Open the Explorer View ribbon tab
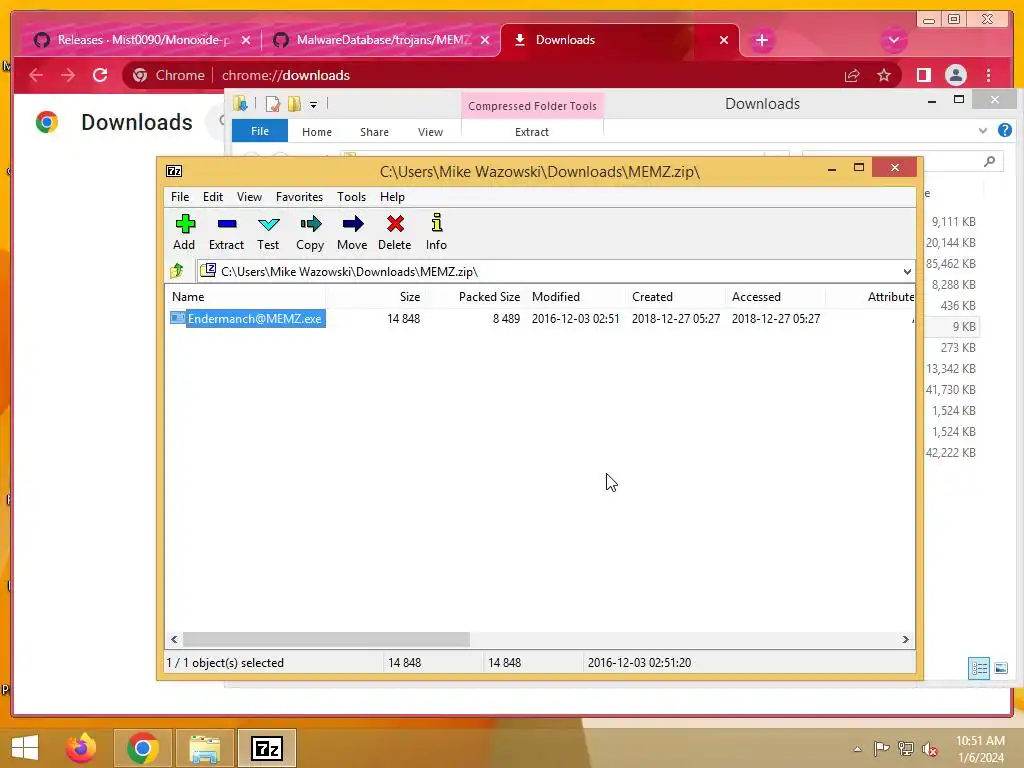Viewport: 1024px width, 768px height. click(430, 131)
